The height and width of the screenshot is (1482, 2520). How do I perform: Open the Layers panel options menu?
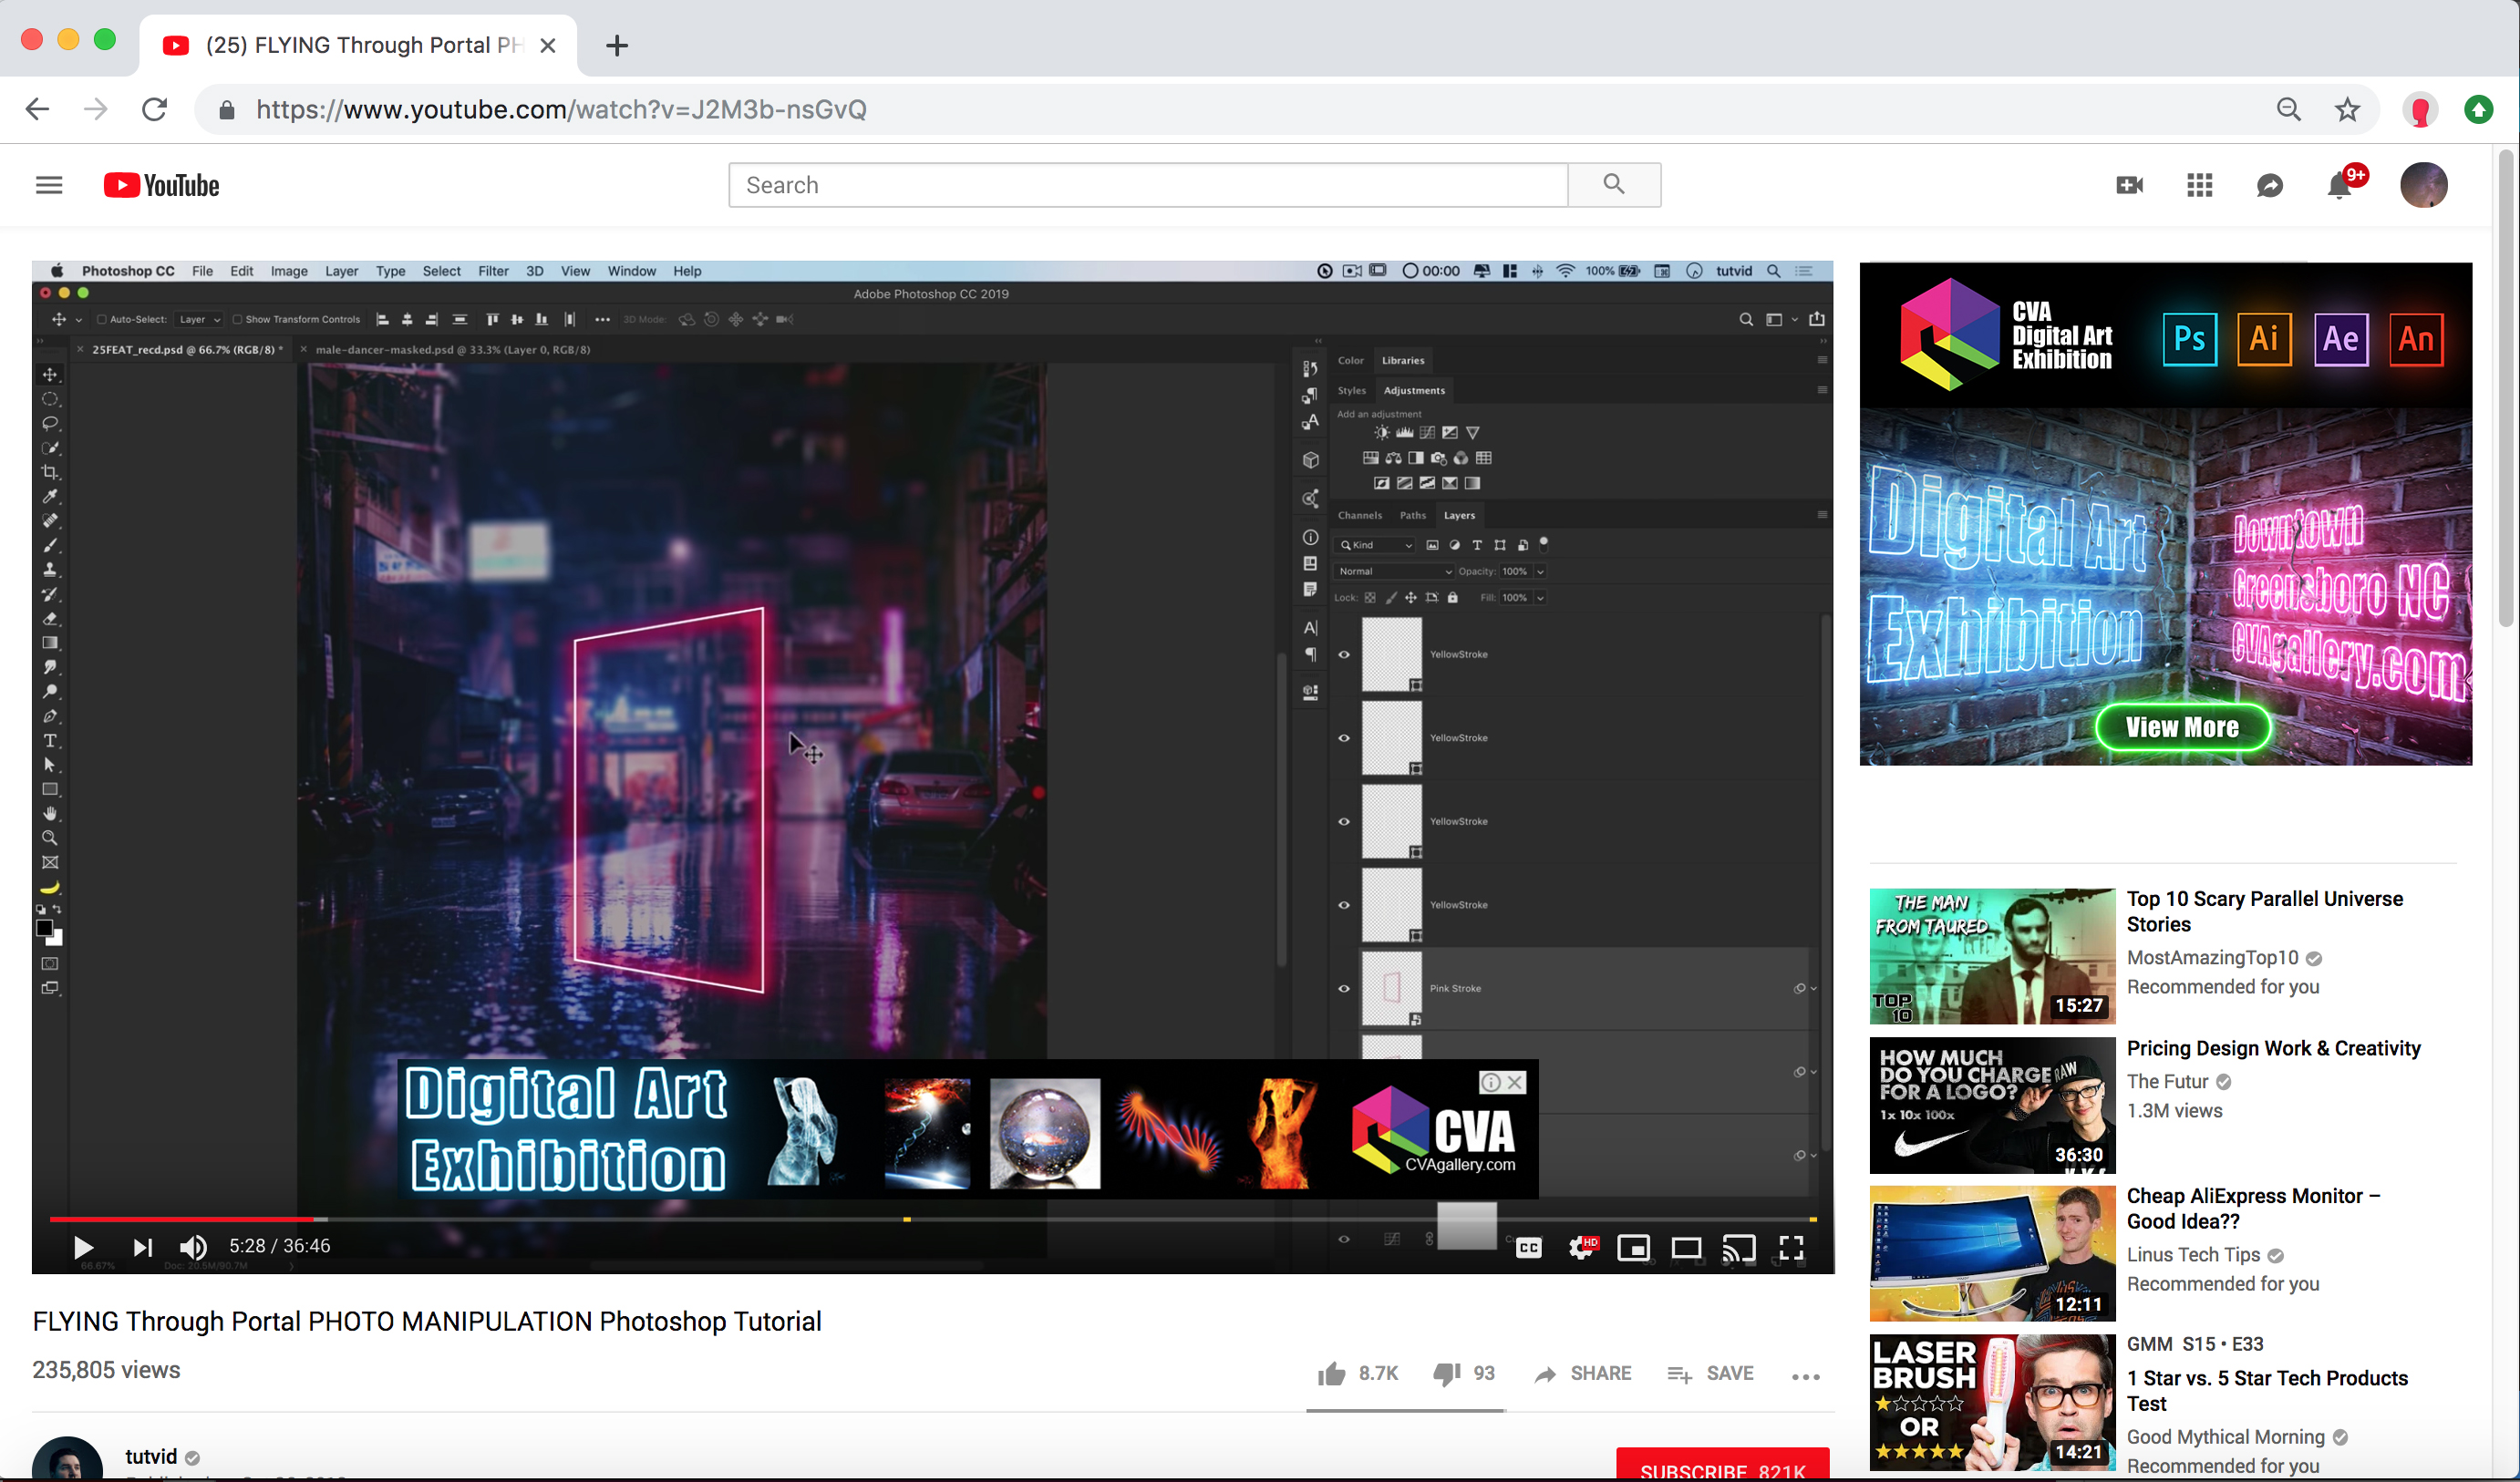[1821, 515]
